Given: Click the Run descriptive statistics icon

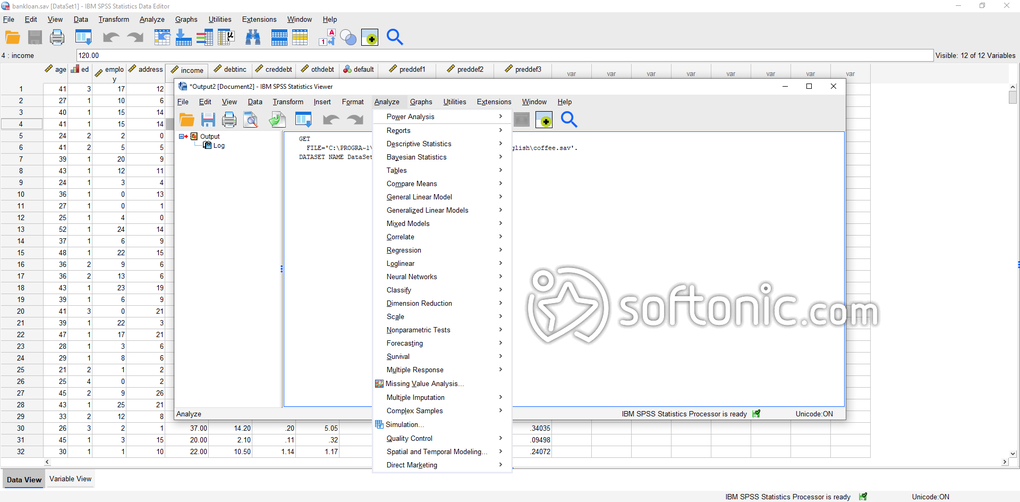Looking at the screenshot, I should [226, 37].
